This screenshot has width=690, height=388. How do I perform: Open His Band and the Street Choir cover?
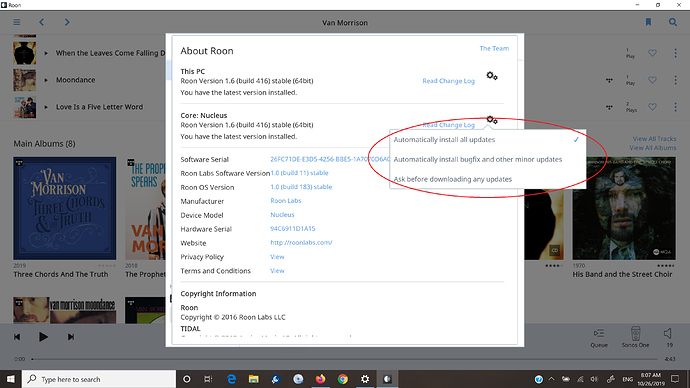coord(624,208)
